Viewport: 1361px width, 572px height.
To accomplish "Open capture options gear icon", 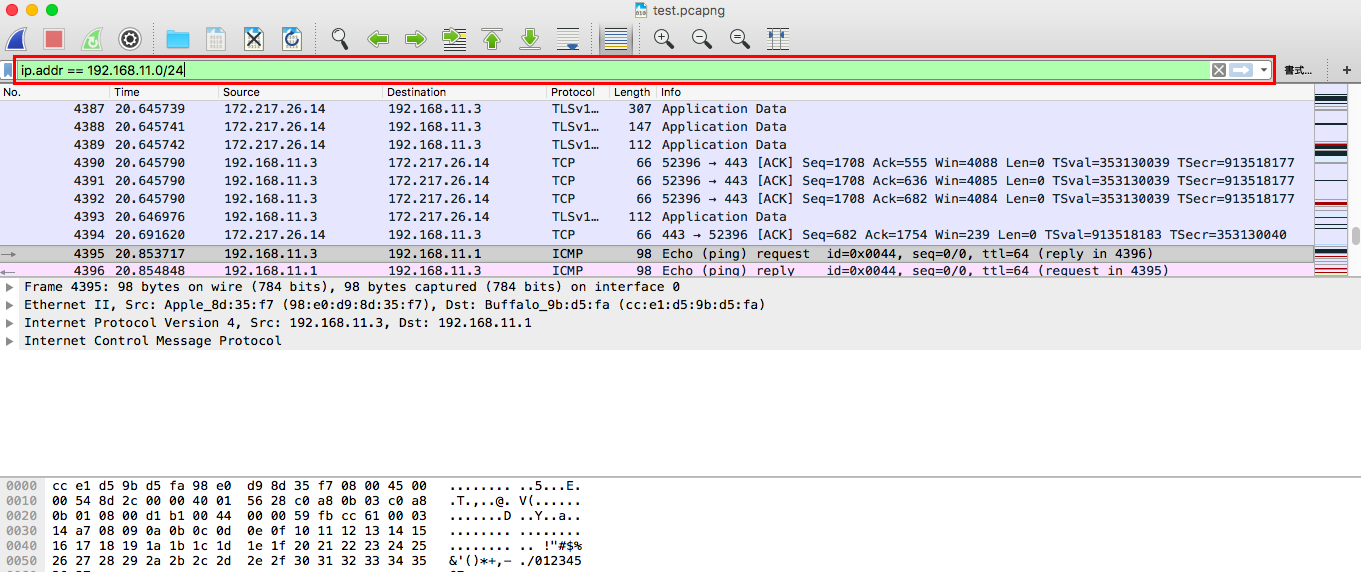I will (129, 39).
